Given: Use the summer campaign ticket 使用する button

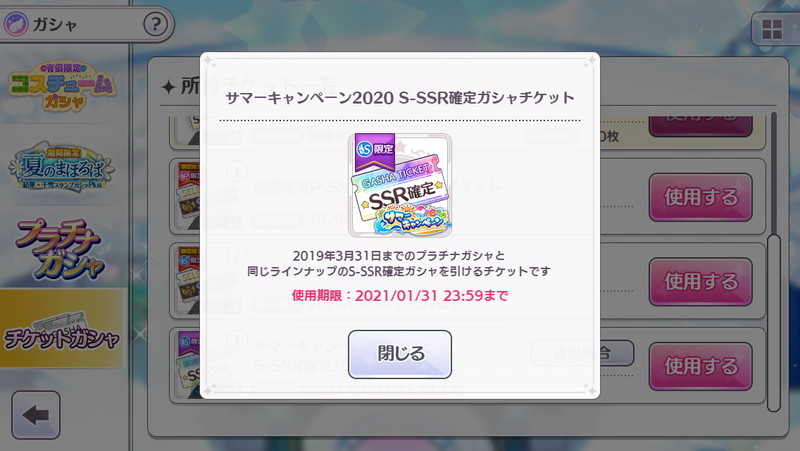Looking at the screenshot, I should tap(701, 366).
